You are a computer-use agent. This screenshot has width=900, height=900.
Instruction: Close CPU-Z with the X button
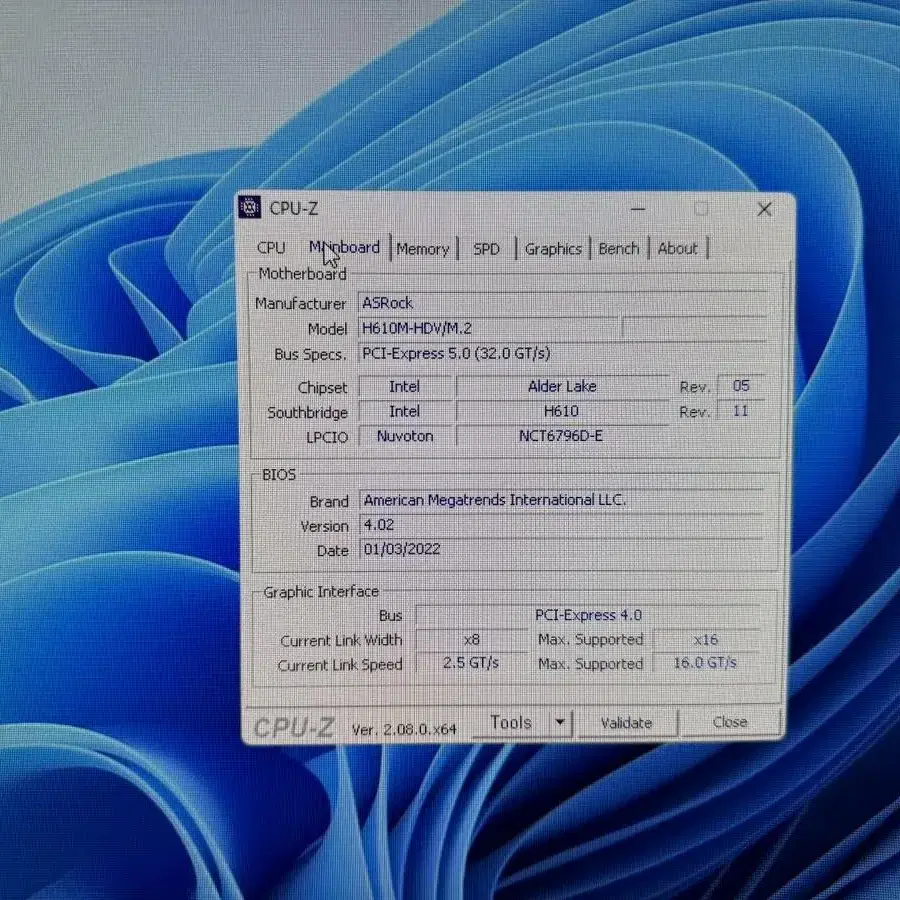765,210
